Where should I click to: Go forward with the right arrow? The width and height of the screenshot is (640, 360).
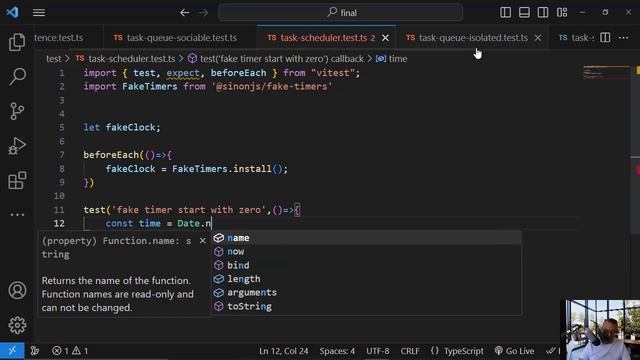point(203,13)
